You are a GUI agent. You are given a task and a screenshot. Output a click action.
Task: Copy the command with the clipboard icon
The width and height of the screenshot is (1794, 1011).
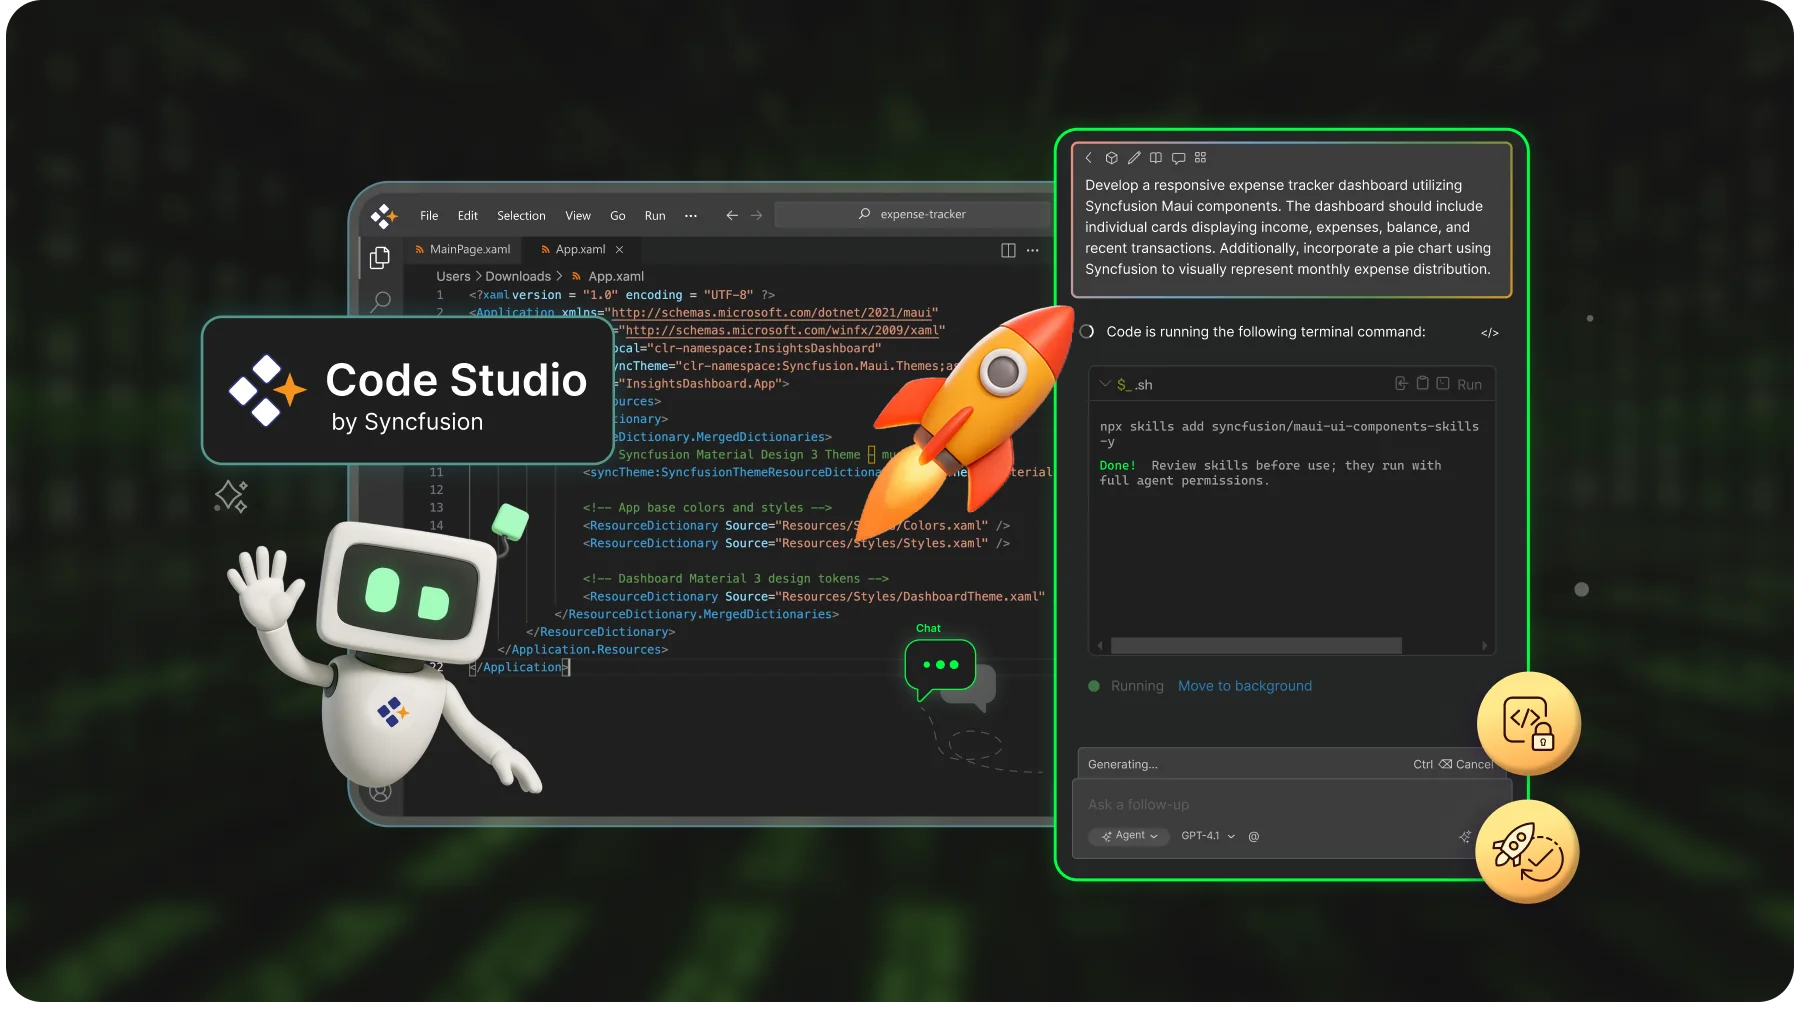(x=1422, y=384)
